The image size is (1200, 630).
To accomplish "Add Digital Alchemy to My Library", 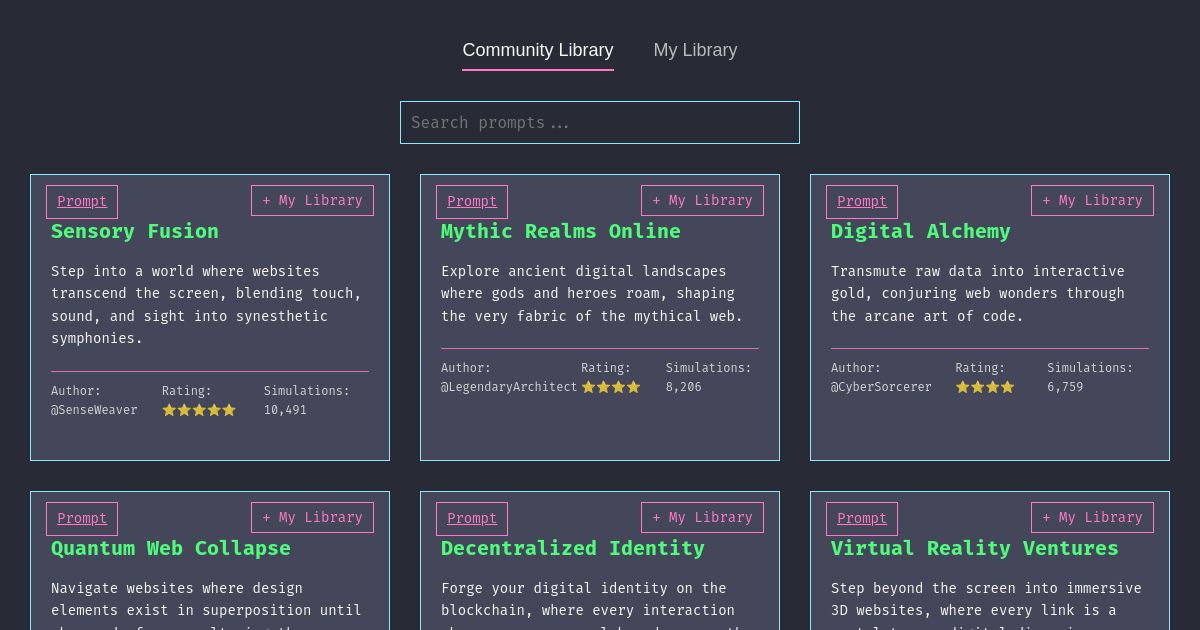I will pos(1092,200).
